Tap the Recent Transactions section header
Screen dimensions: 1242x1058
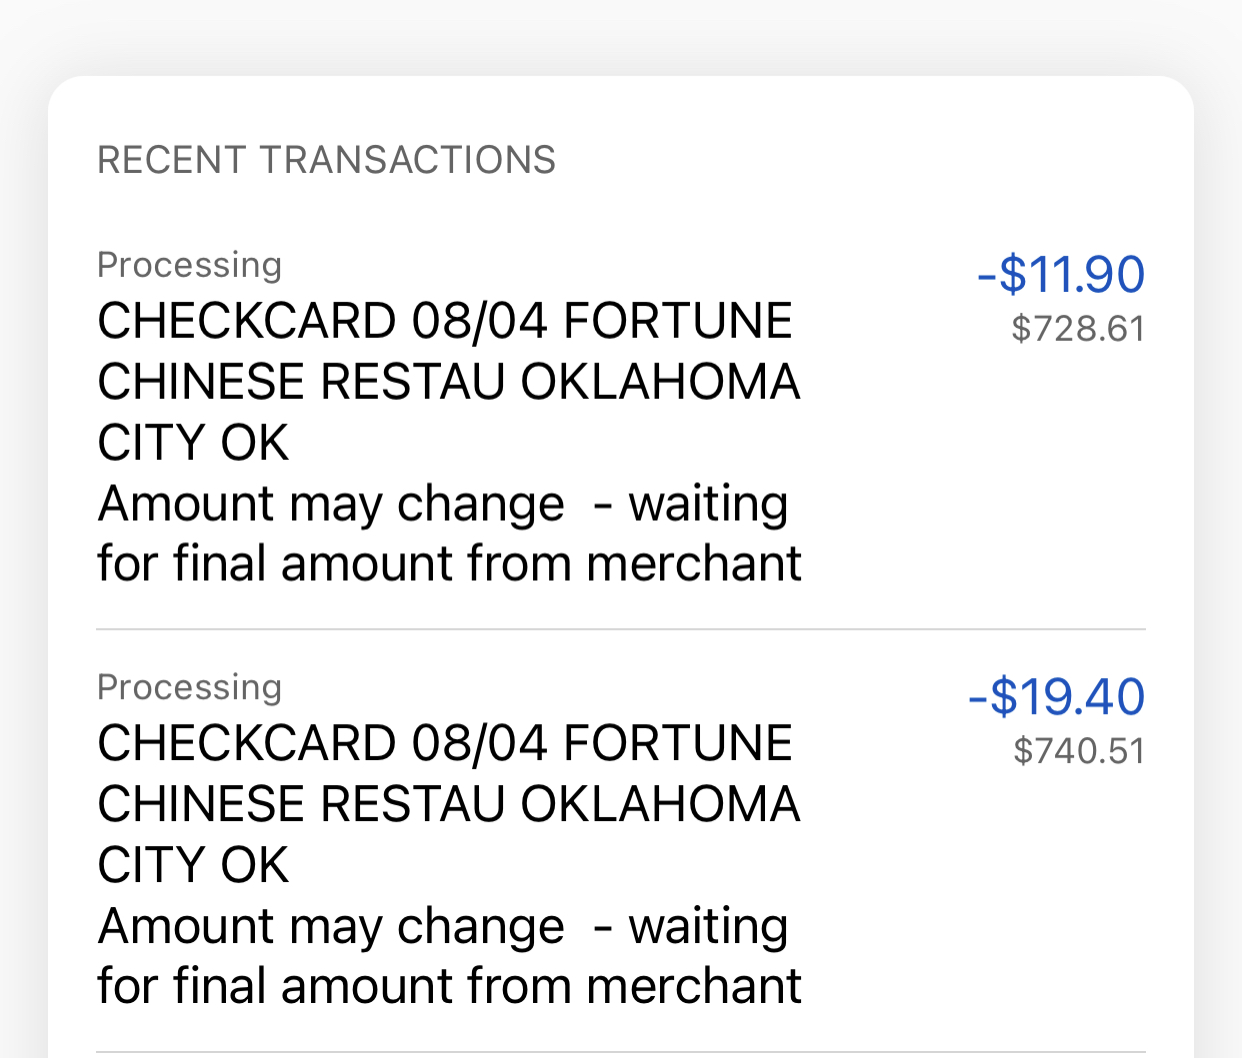pyautogui.click(x=326, y=160)
